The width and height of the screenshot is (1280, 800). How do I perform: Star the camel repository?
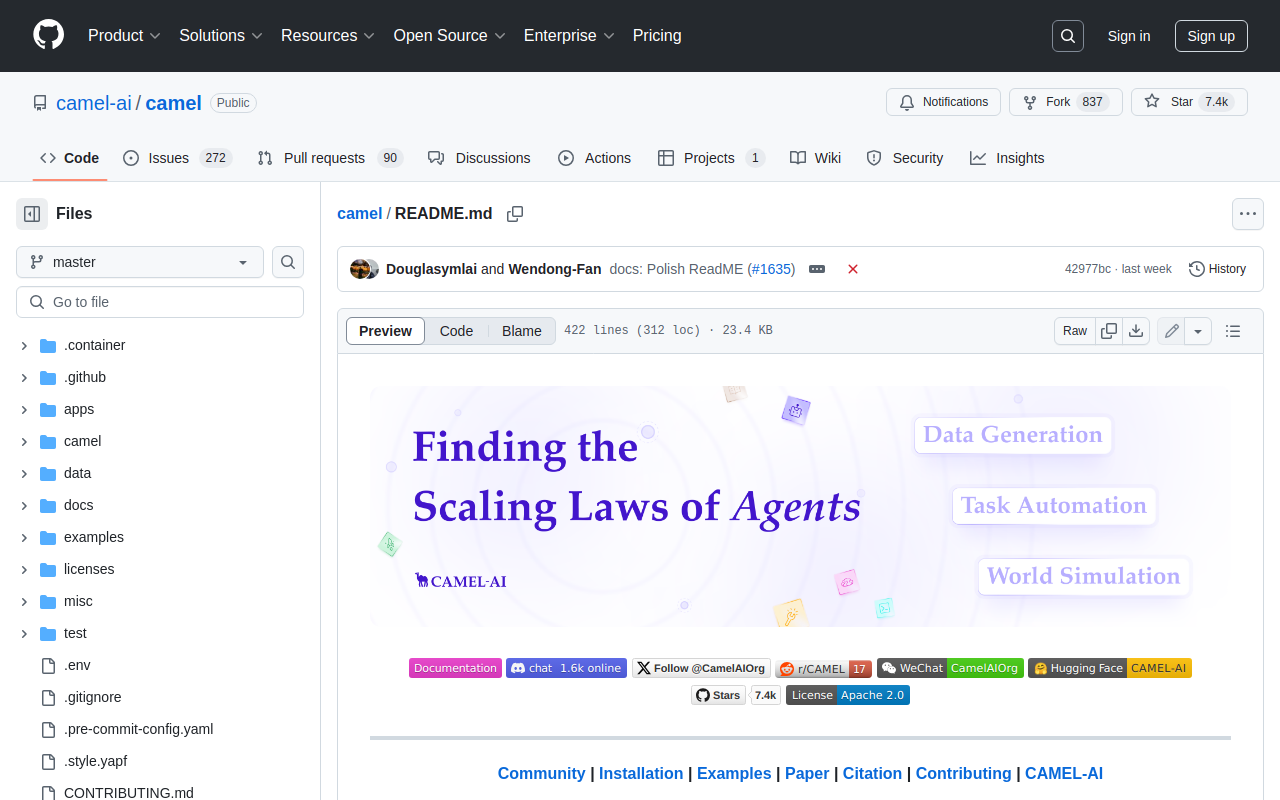1189,102
